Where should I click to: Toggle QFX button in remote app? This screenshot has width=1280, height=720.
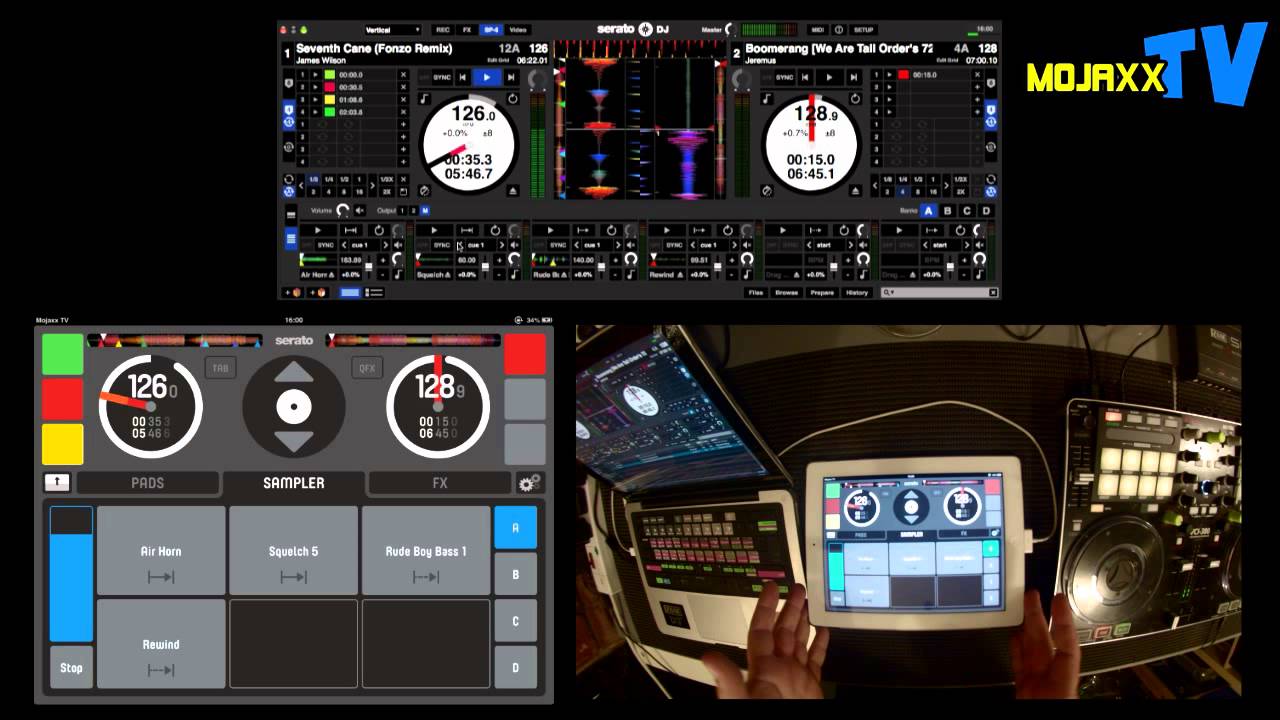coord(367,368)
